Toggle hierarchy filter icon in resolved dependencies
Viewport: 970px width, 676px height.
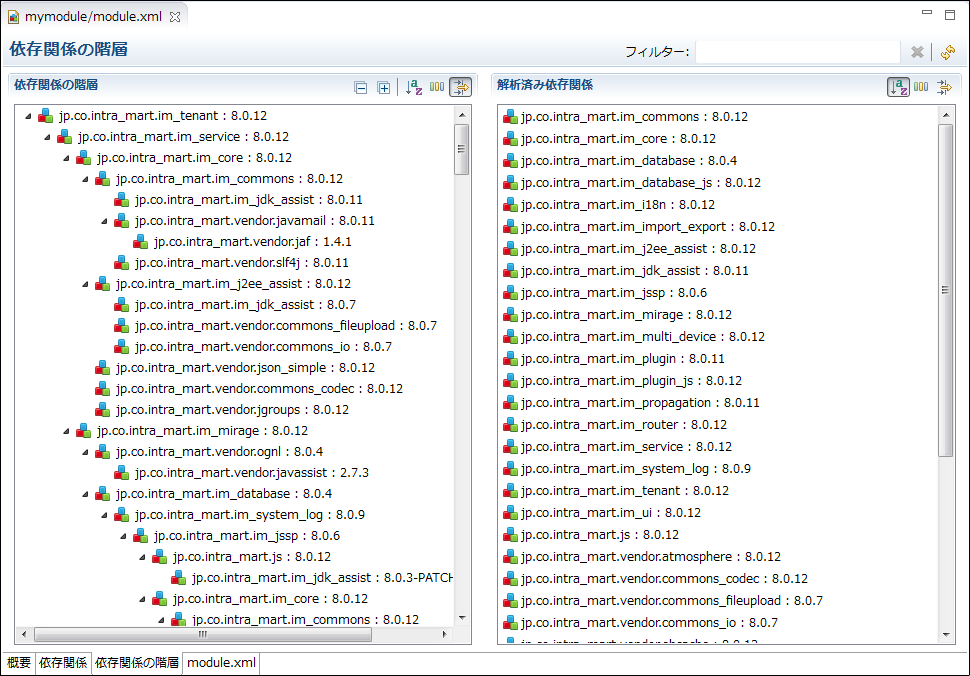[x=944, y=87]
